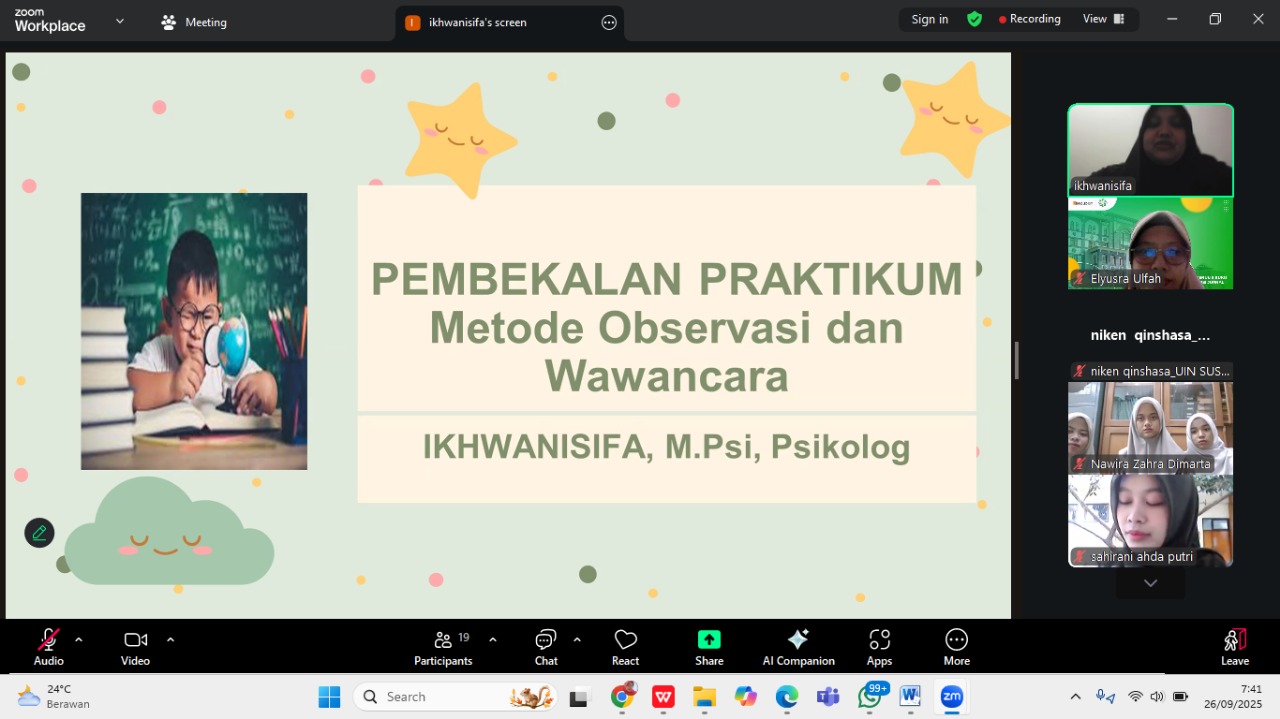Leave the meeting

pos(1234,647)
